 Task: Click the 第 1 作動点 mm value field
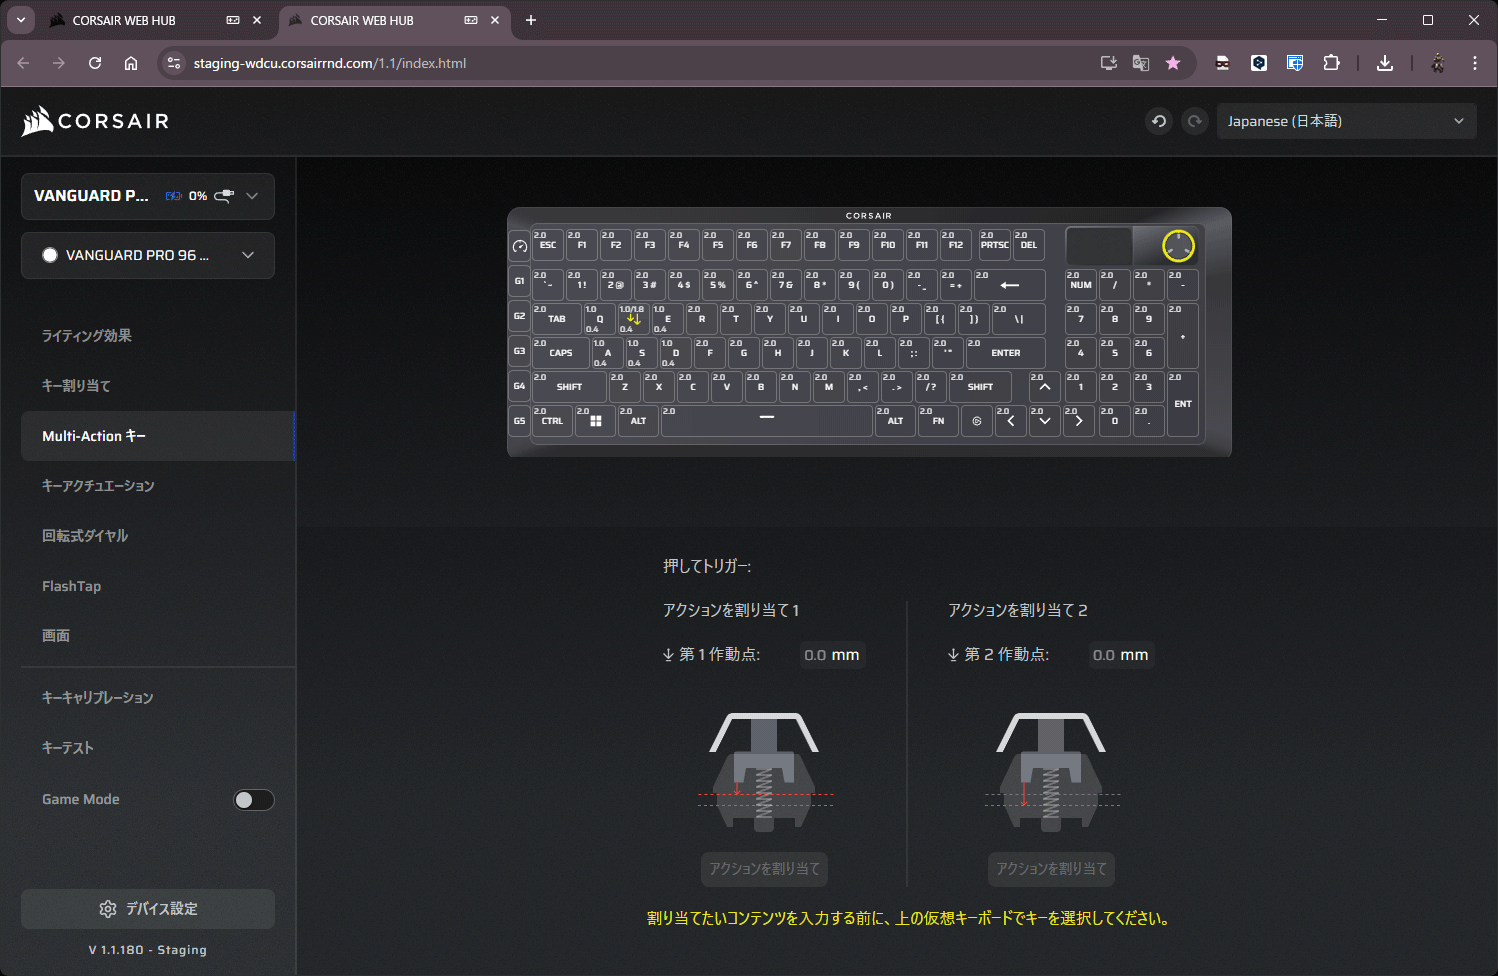click(831, 655)
